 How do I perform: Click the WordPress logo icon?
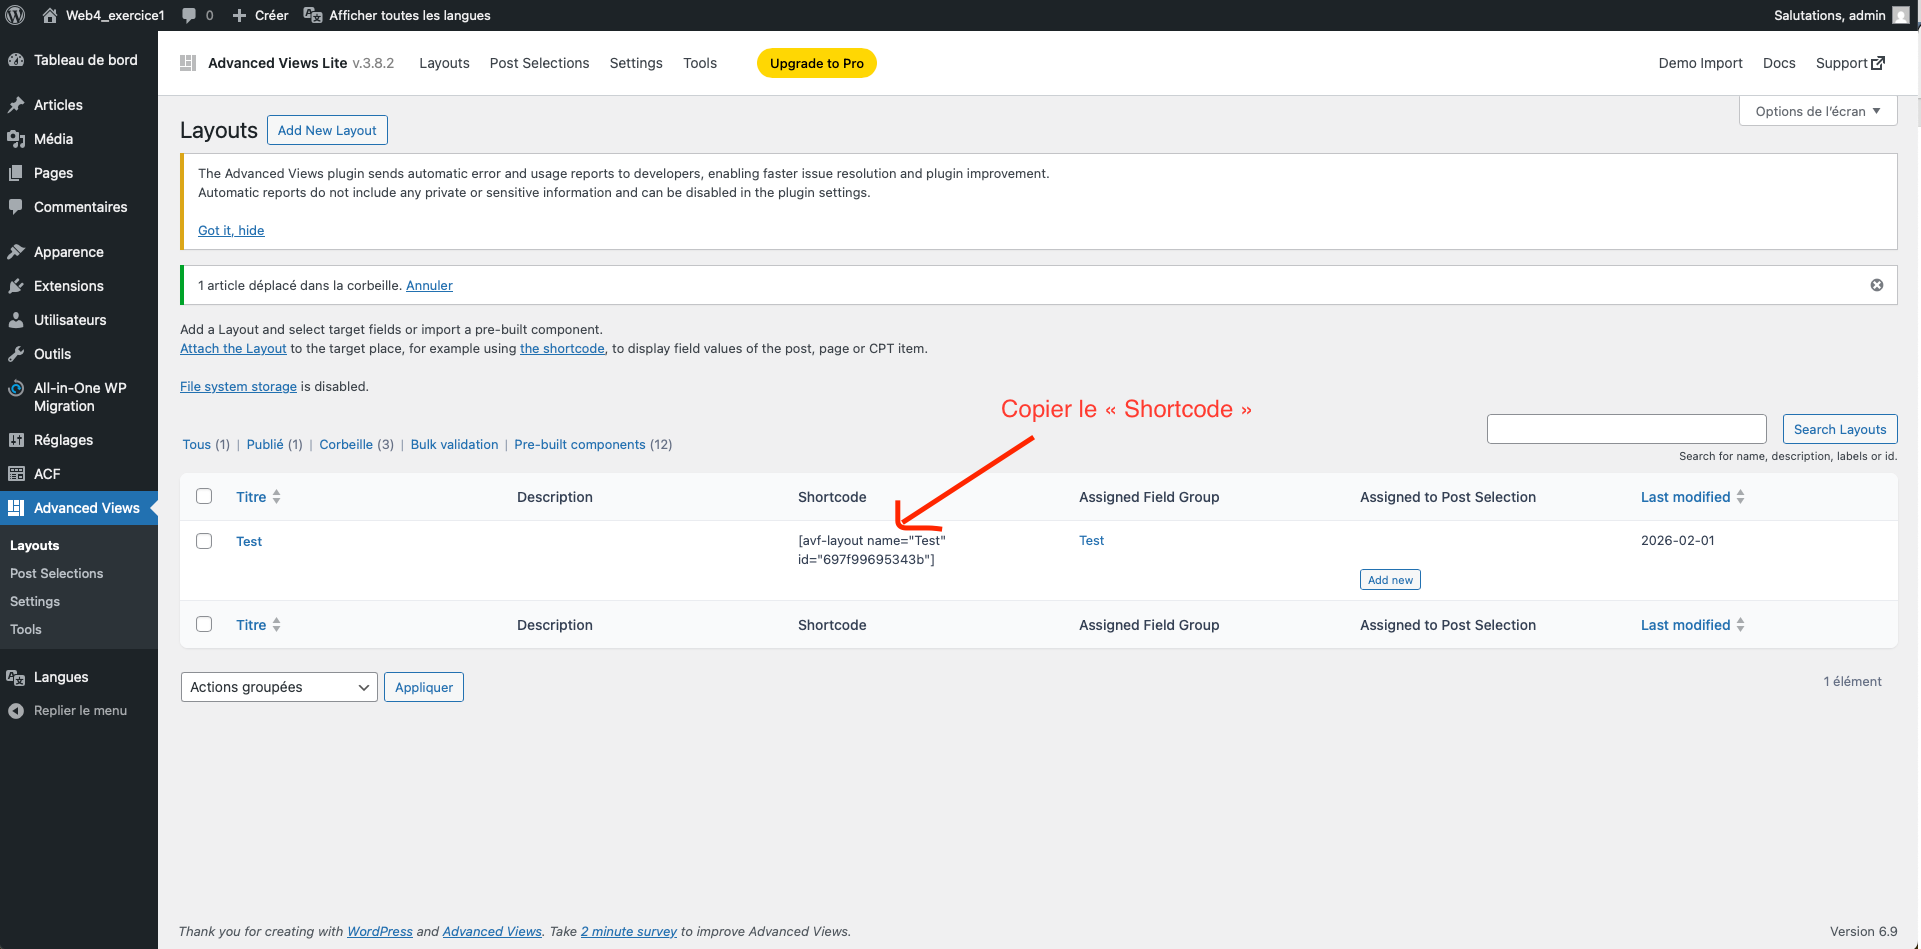point(16,15)
